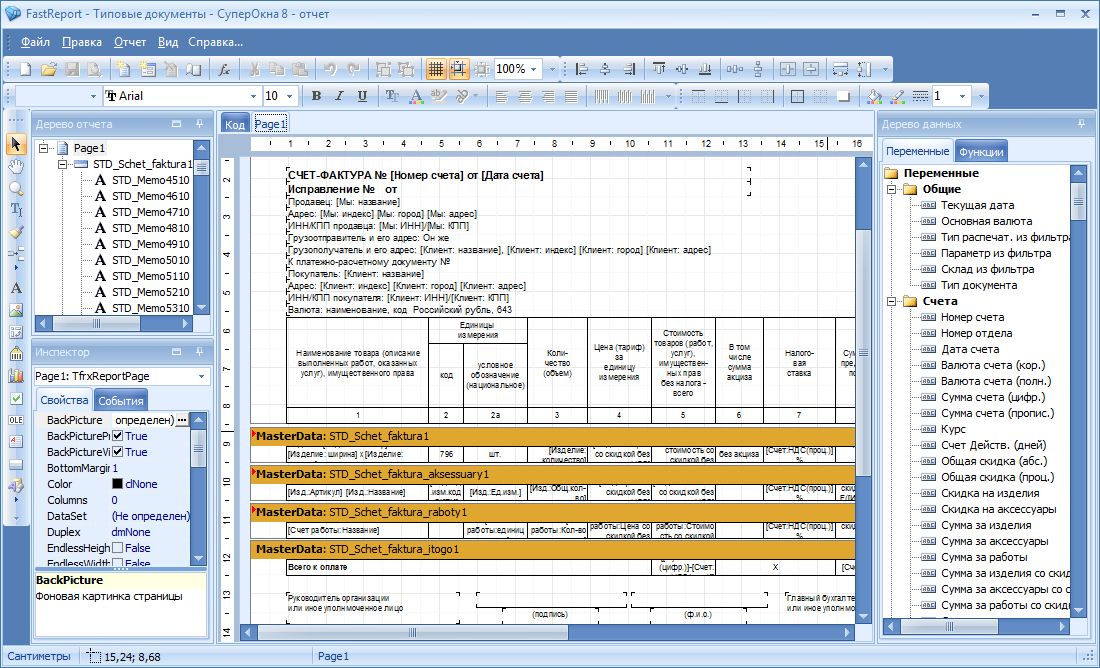Open frame line style icon

[x=920, y=96]
